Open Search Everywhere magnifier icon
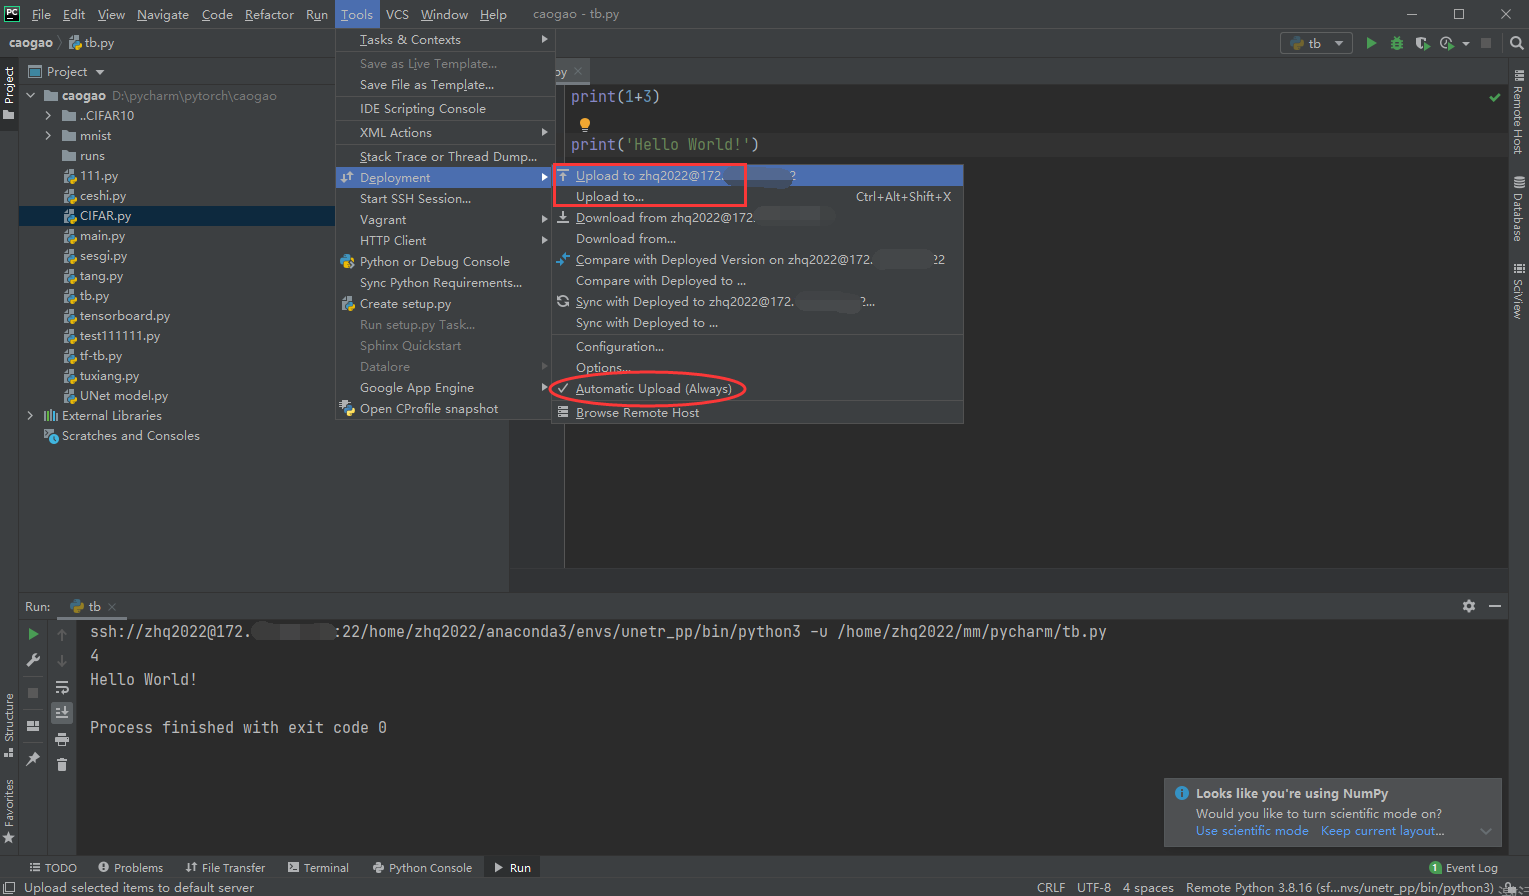The image size is (1529, 896). (x=1516, y=43)
